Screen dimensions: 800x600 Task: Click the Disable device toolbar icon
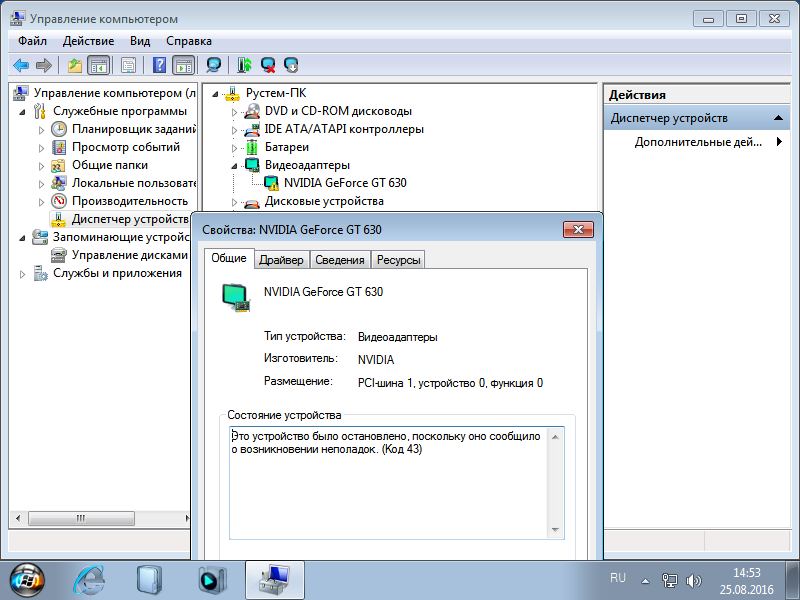(x=291, y=65)
